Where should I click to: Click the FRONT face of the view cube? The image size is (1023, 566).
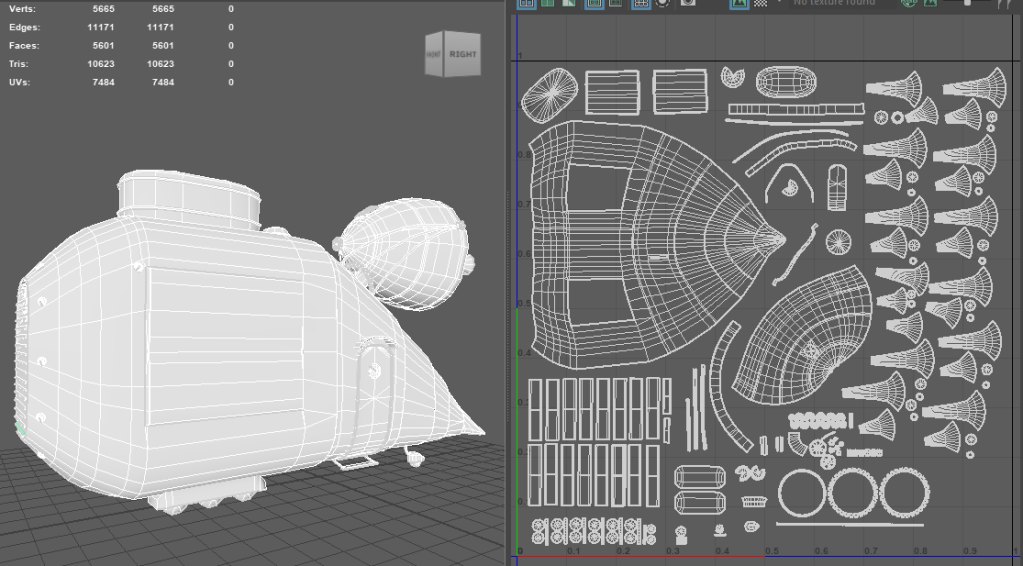(x=433, y=54)
